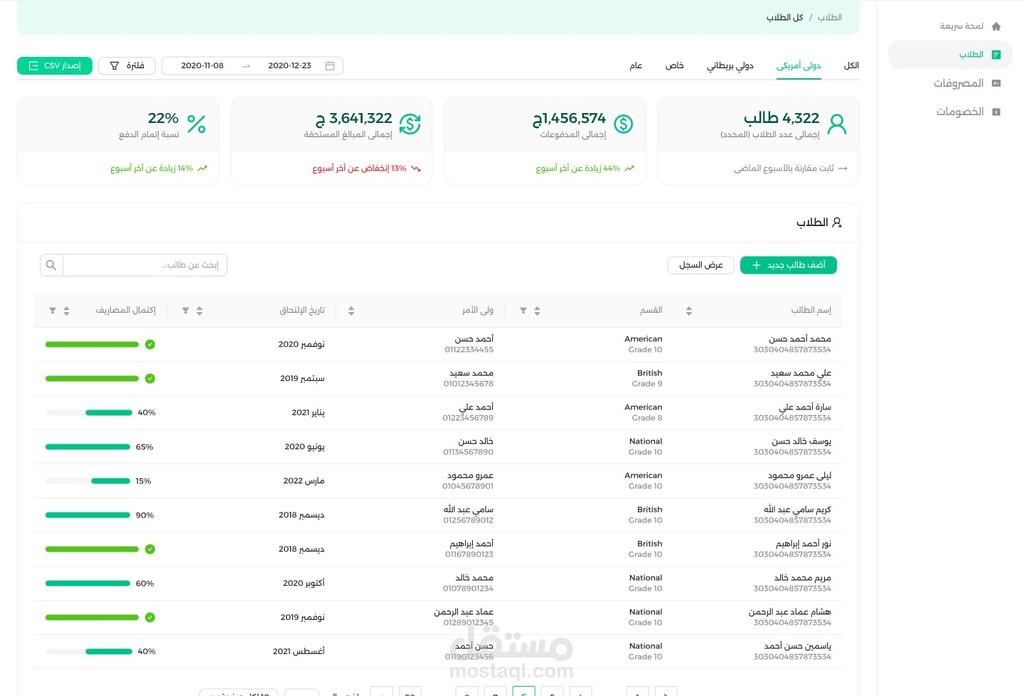Click guardian phone 01122334455

pyautogui.click(x=469, y=350)
